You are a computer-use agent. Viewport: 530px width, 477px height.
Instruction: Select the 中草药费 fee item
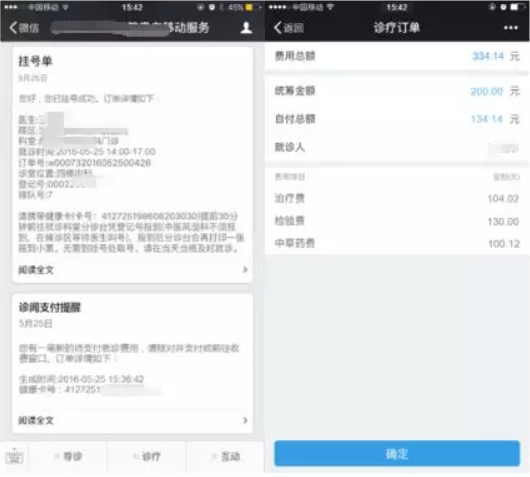coord(397,243)
